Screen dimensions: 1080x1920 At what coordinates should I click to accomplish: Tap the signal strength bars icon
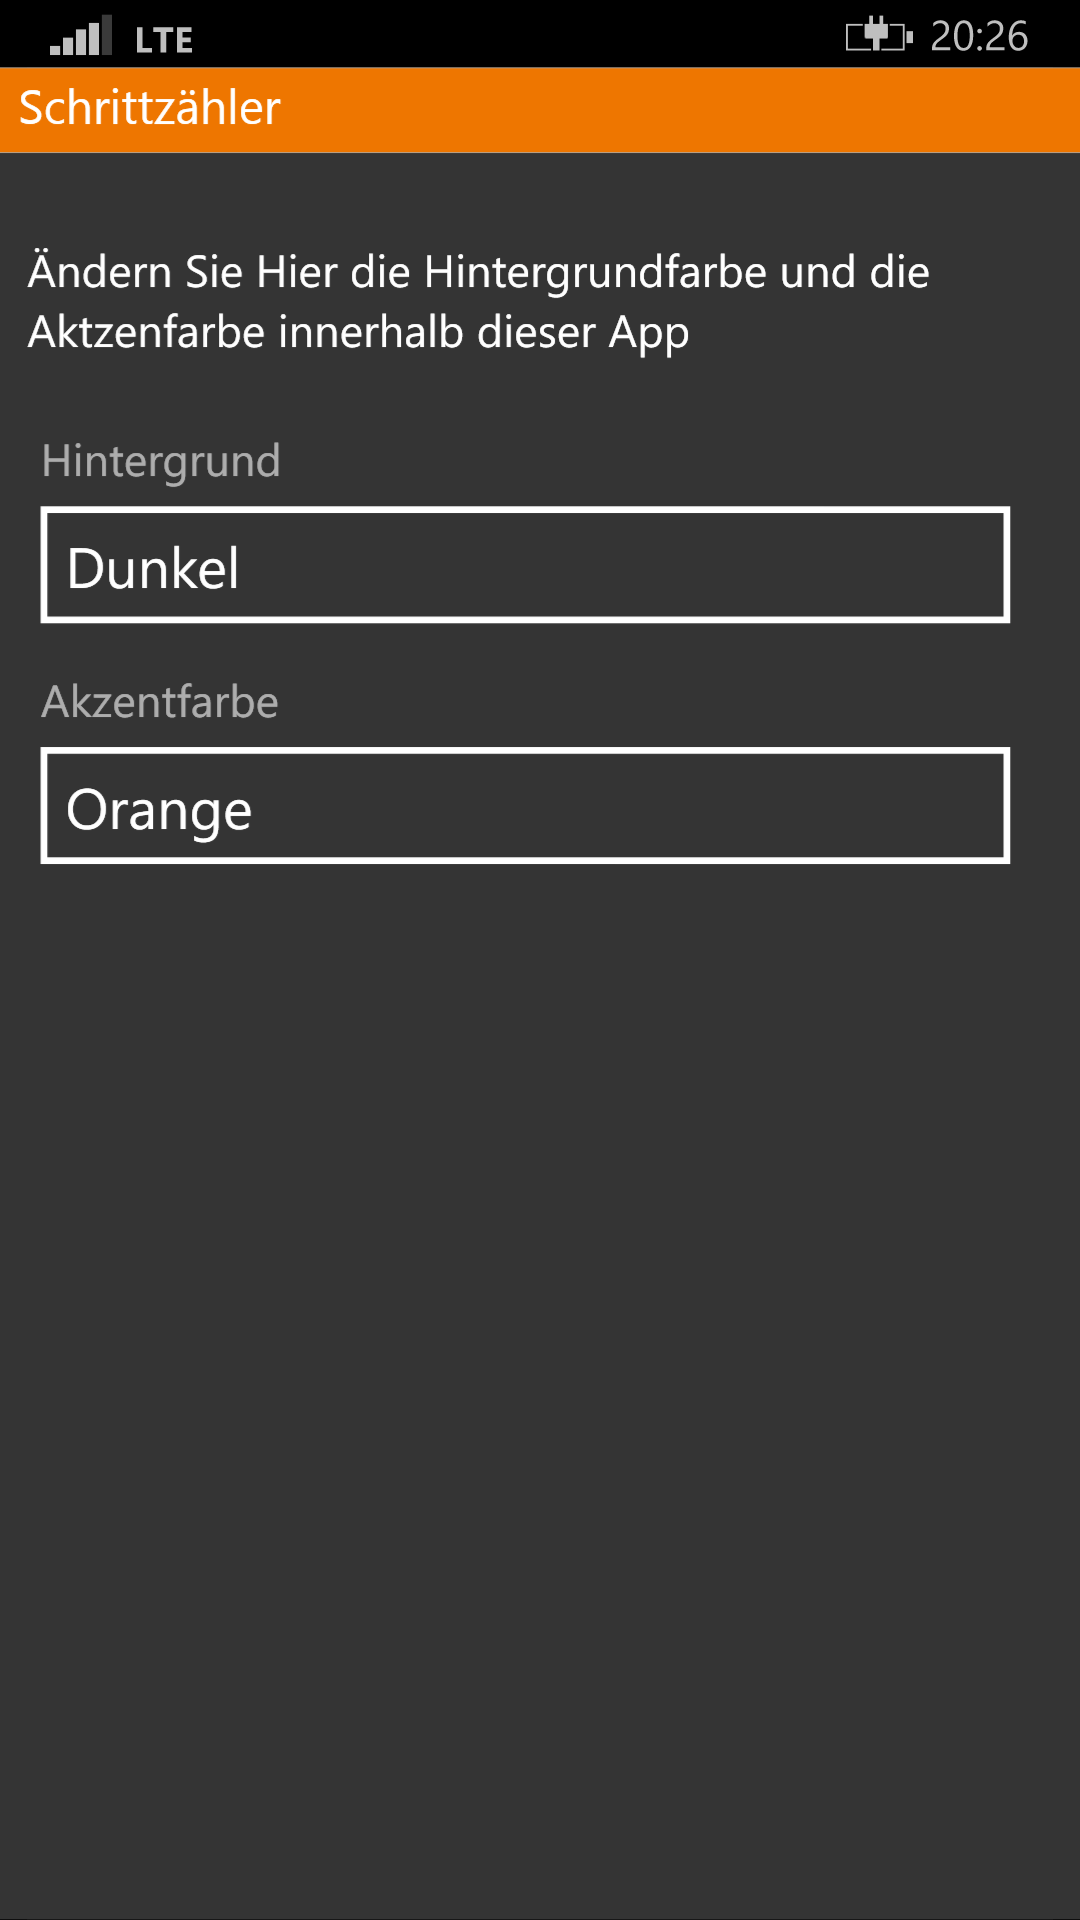point(80,37)
